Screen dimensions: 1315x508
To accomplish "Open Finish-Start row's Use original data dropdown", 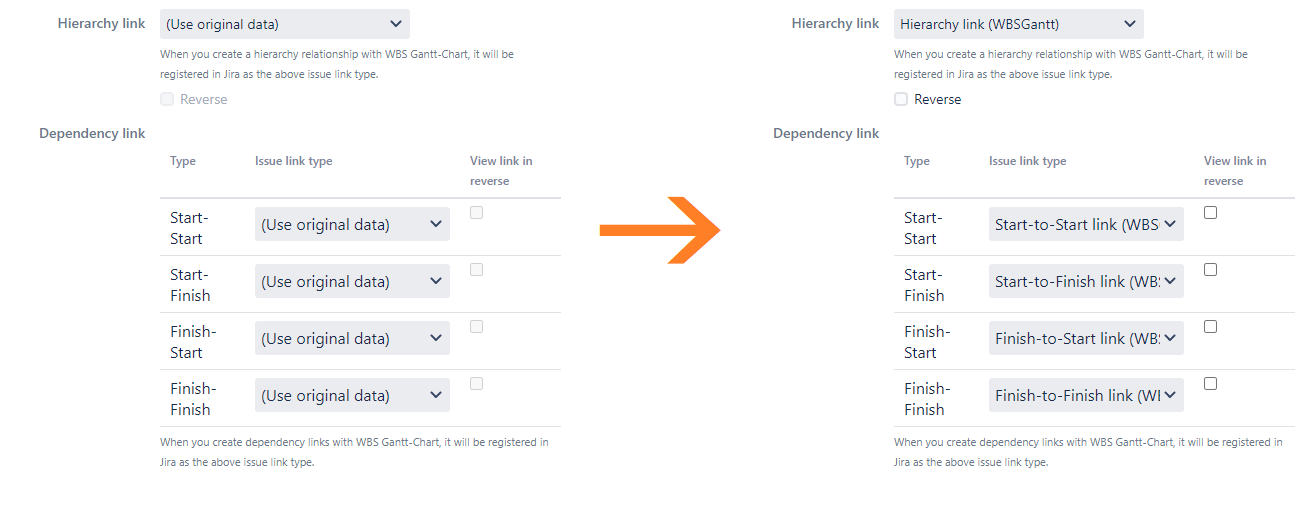I will [352, 339].
